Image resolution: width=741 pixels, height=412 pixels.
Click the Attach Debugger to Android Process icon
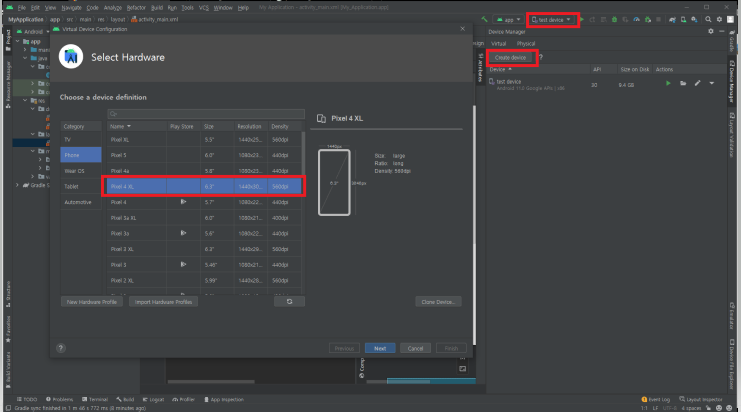point(648,19)
